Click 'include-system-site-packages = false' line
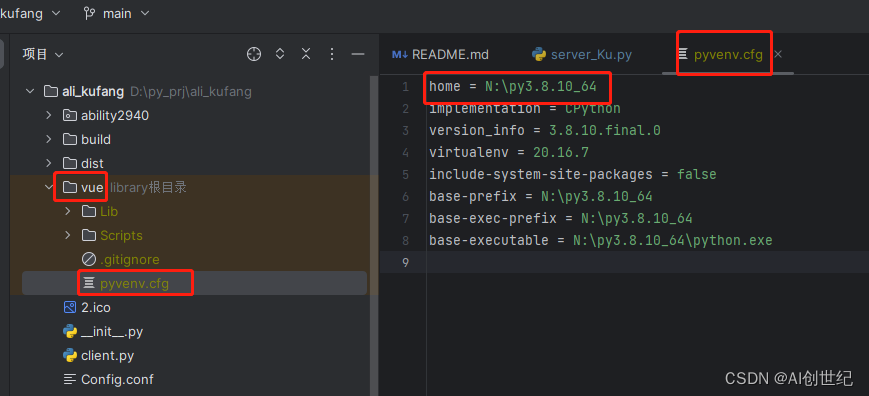The image size is (869, 396). (572, 174)
